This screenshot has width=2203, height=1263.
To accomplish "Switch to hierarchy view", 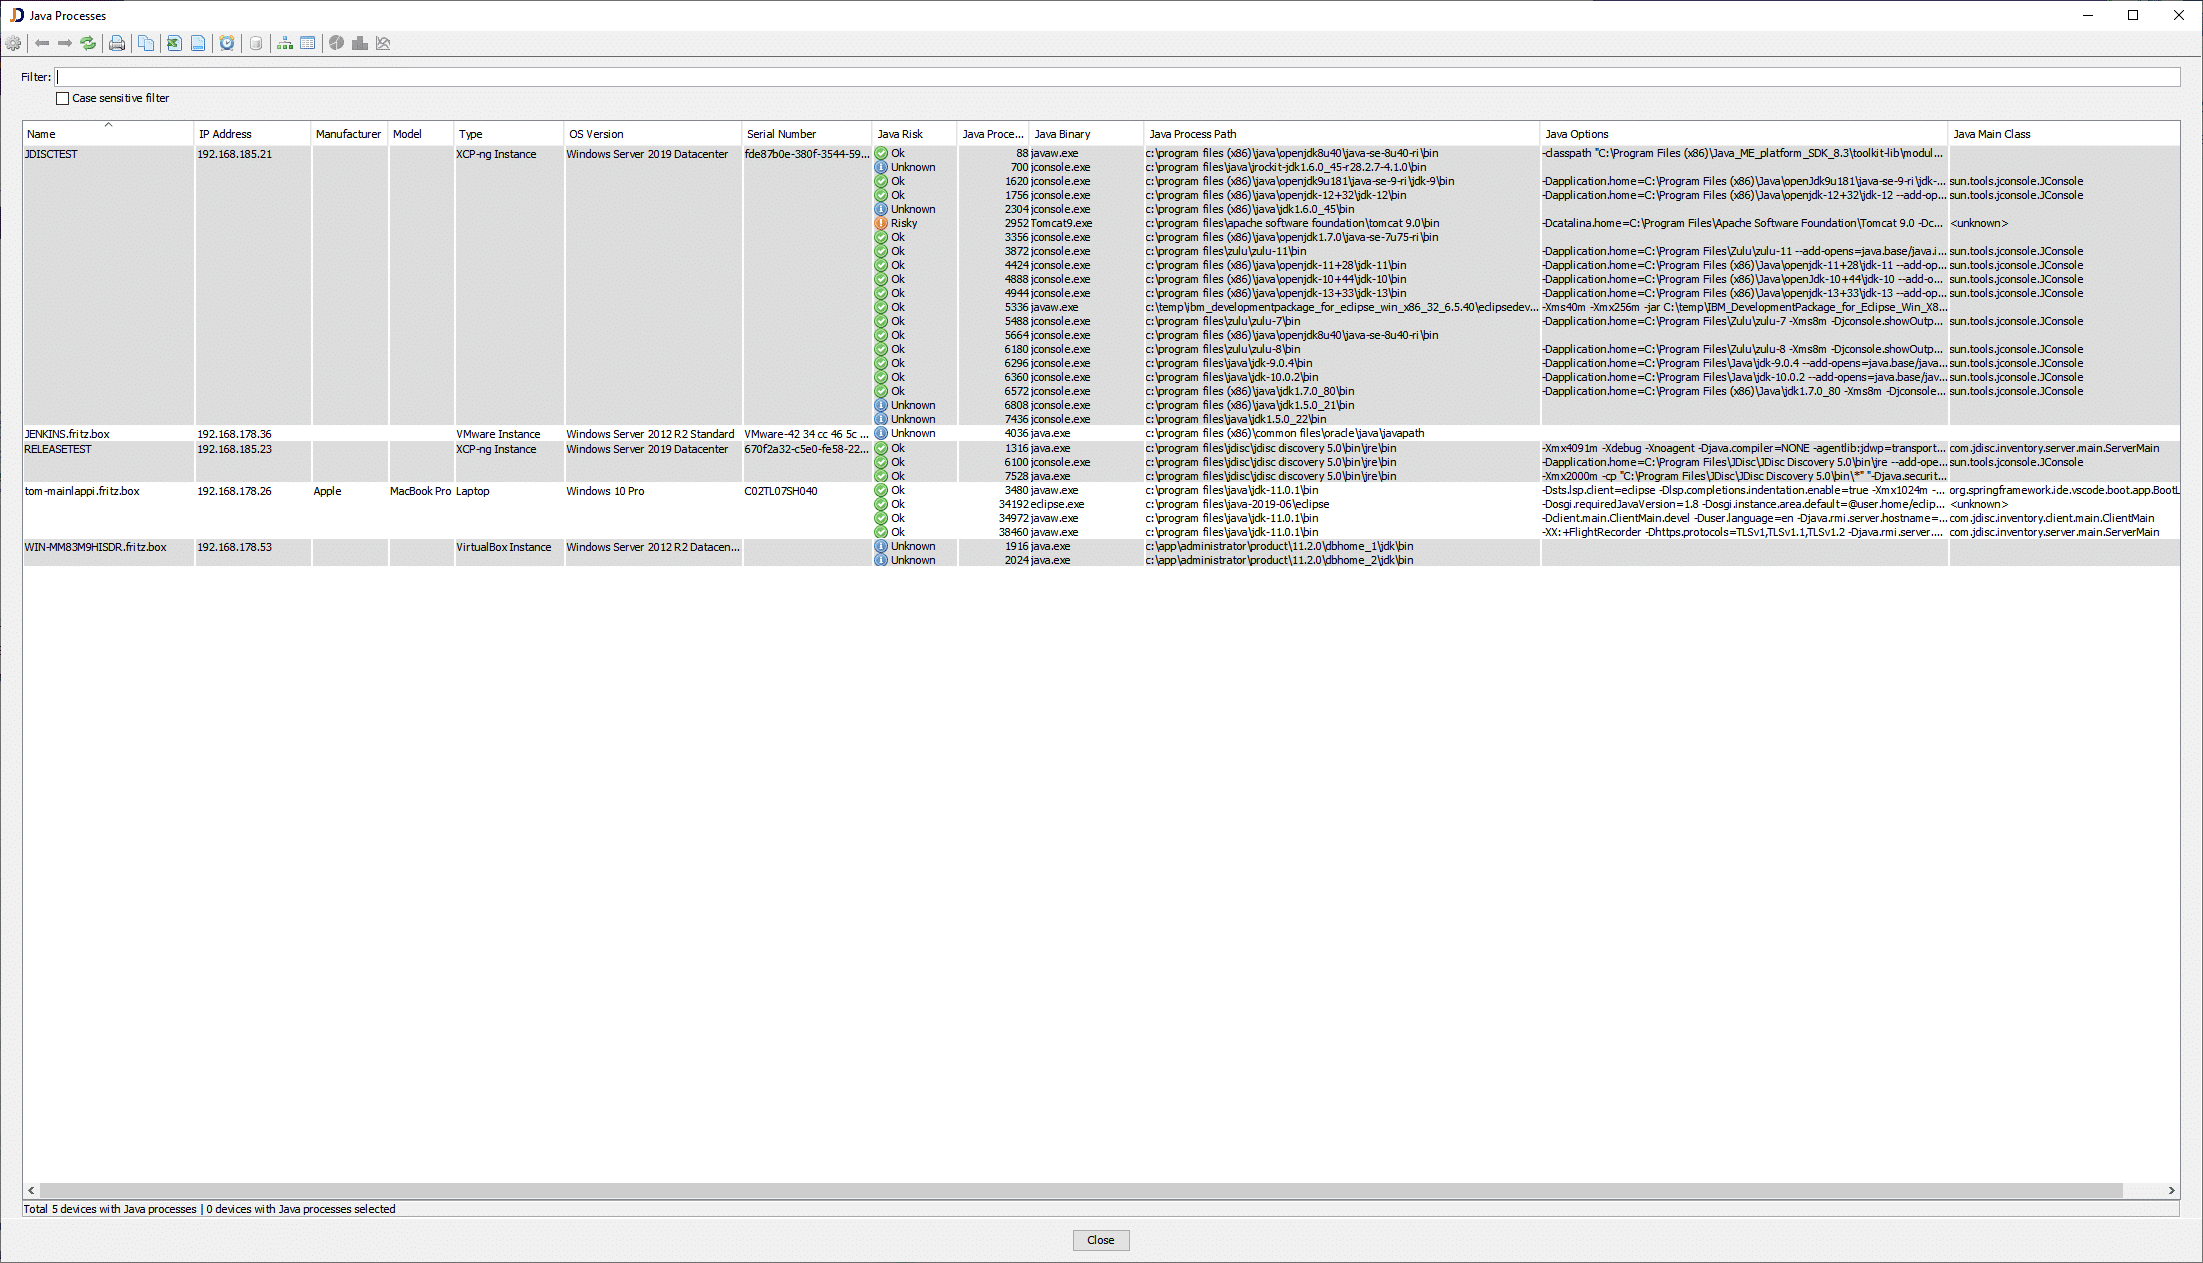I will (284, 43).
